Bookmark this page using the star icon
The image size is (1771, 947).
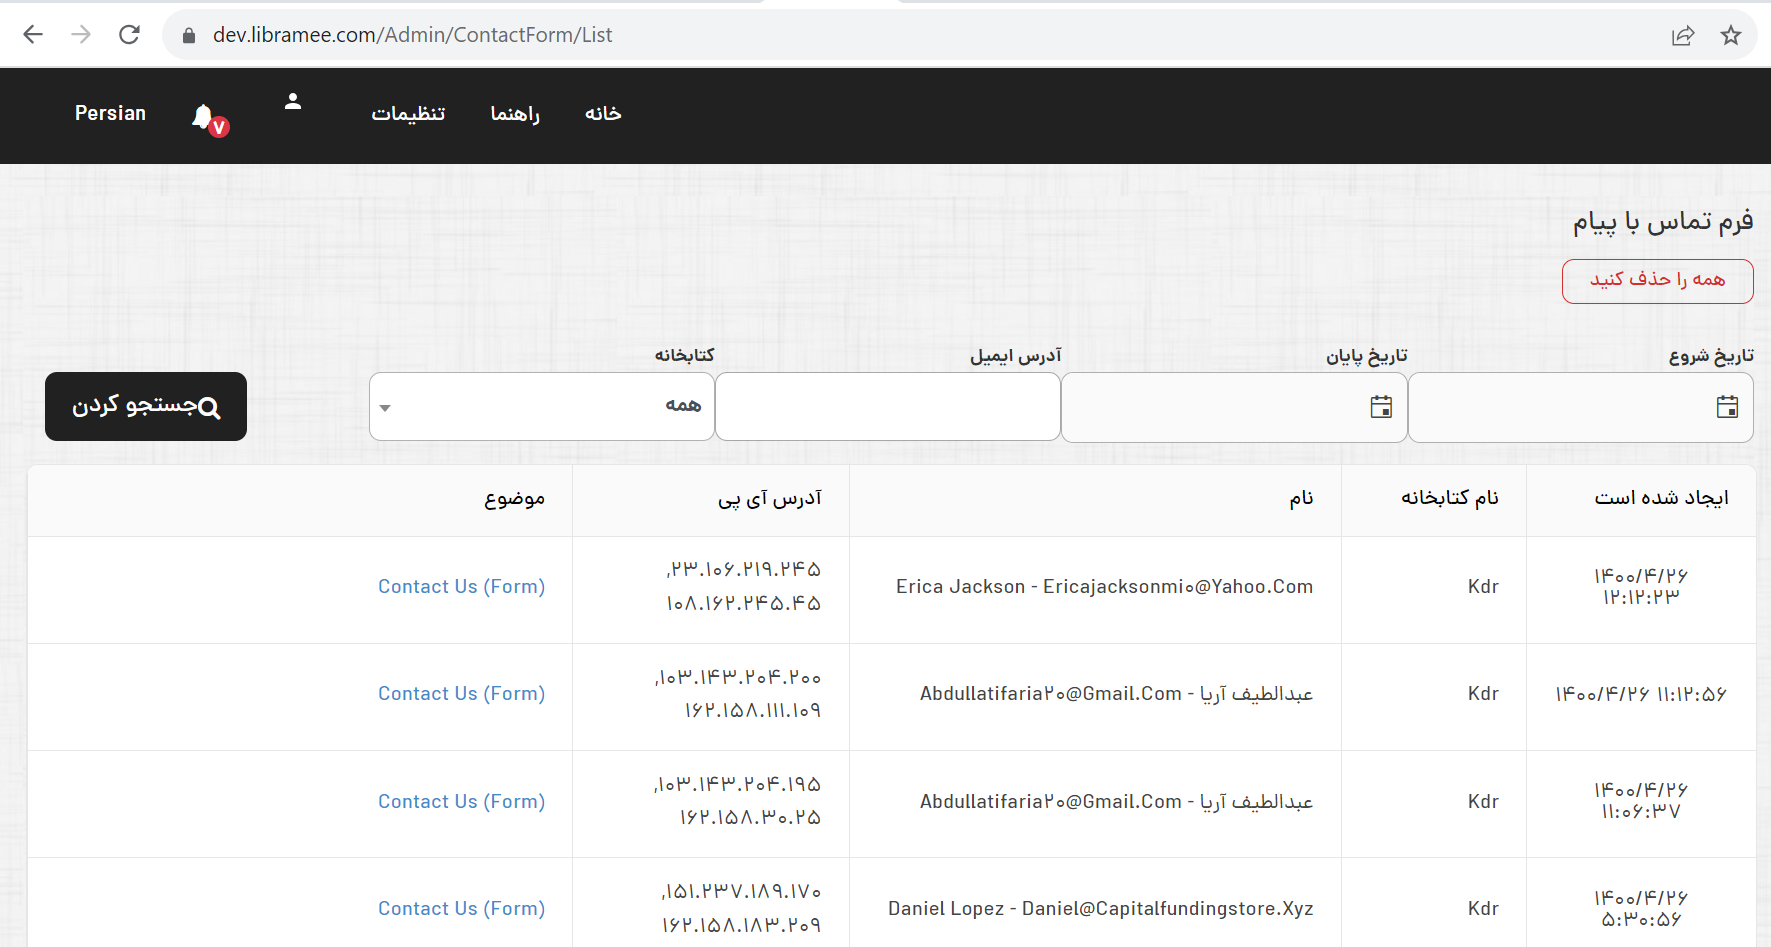(x=1731, y=34)
